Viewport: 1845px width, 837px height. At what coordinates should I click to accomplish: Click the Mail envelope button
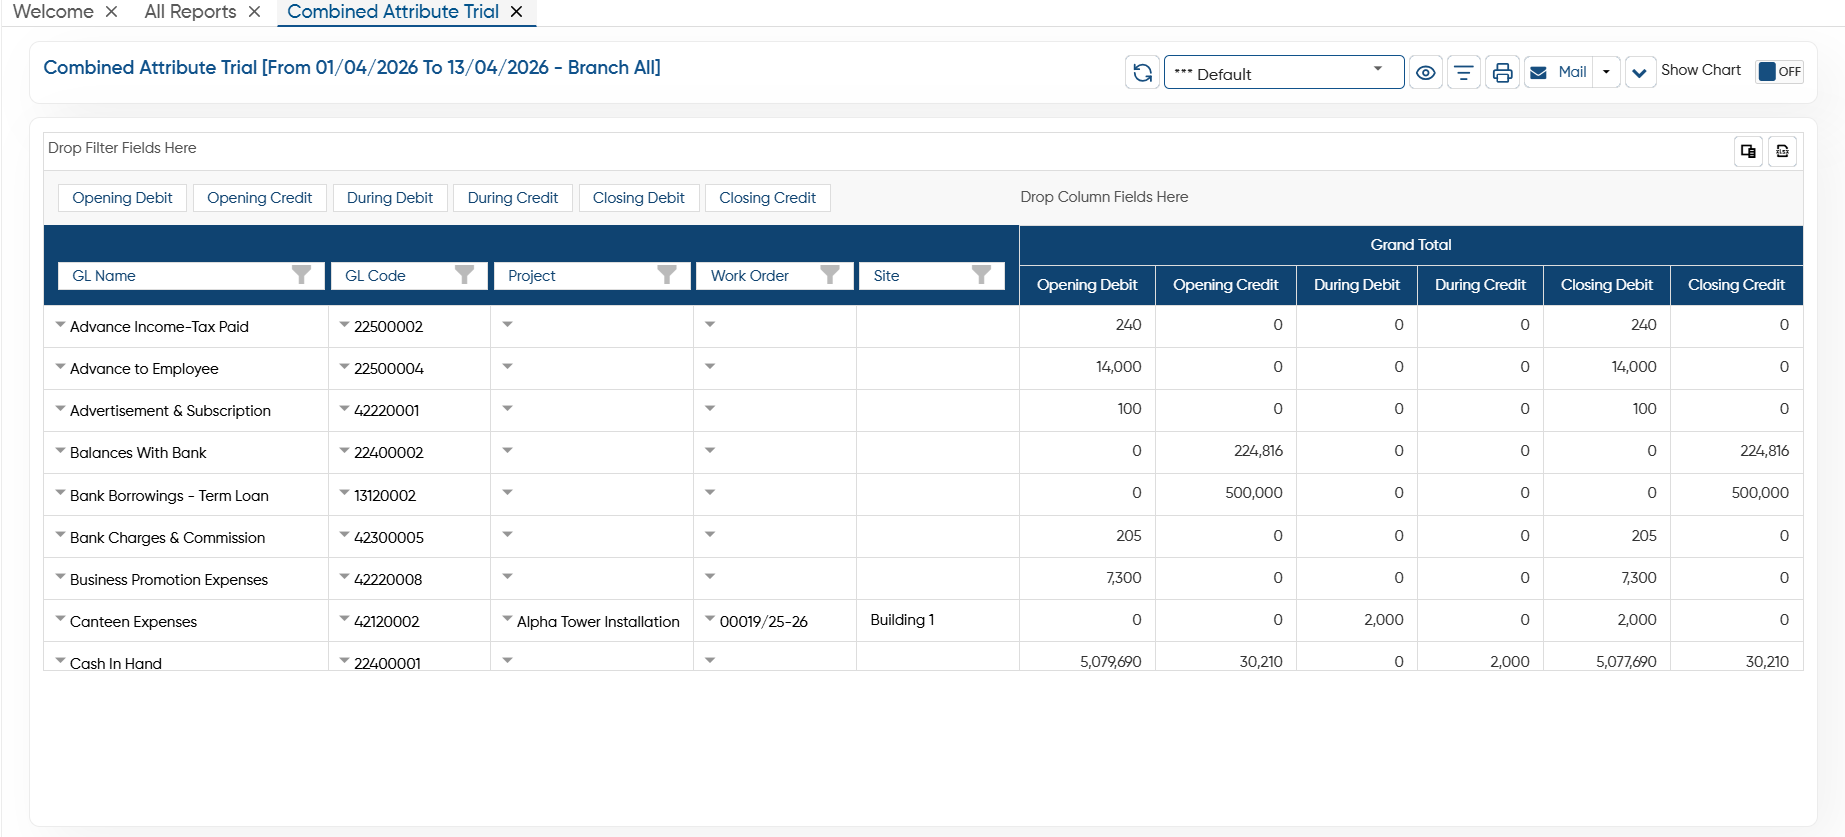pyautogui.click(x=1558, y=72)
